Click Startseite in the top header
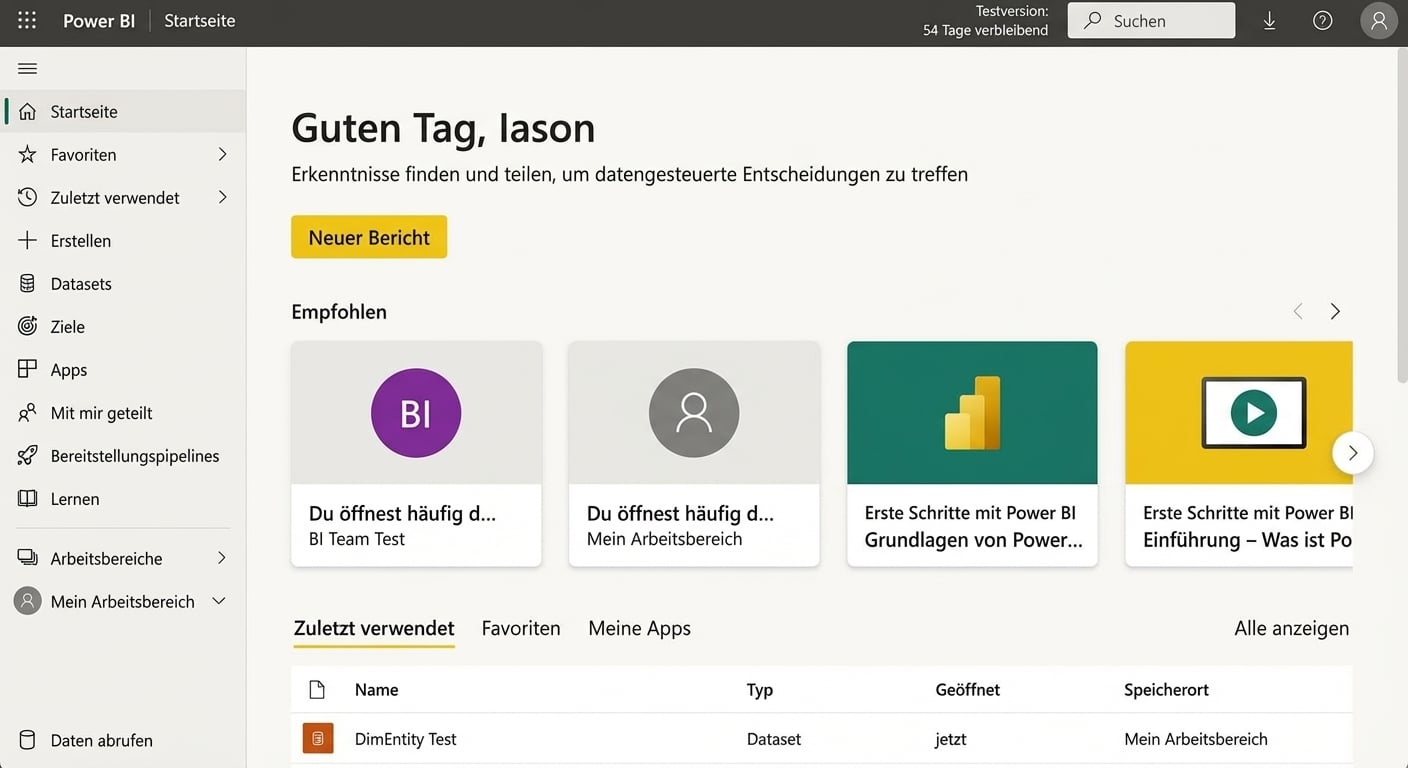Screen dimensions: 1408x768 [x=200, y=20]
